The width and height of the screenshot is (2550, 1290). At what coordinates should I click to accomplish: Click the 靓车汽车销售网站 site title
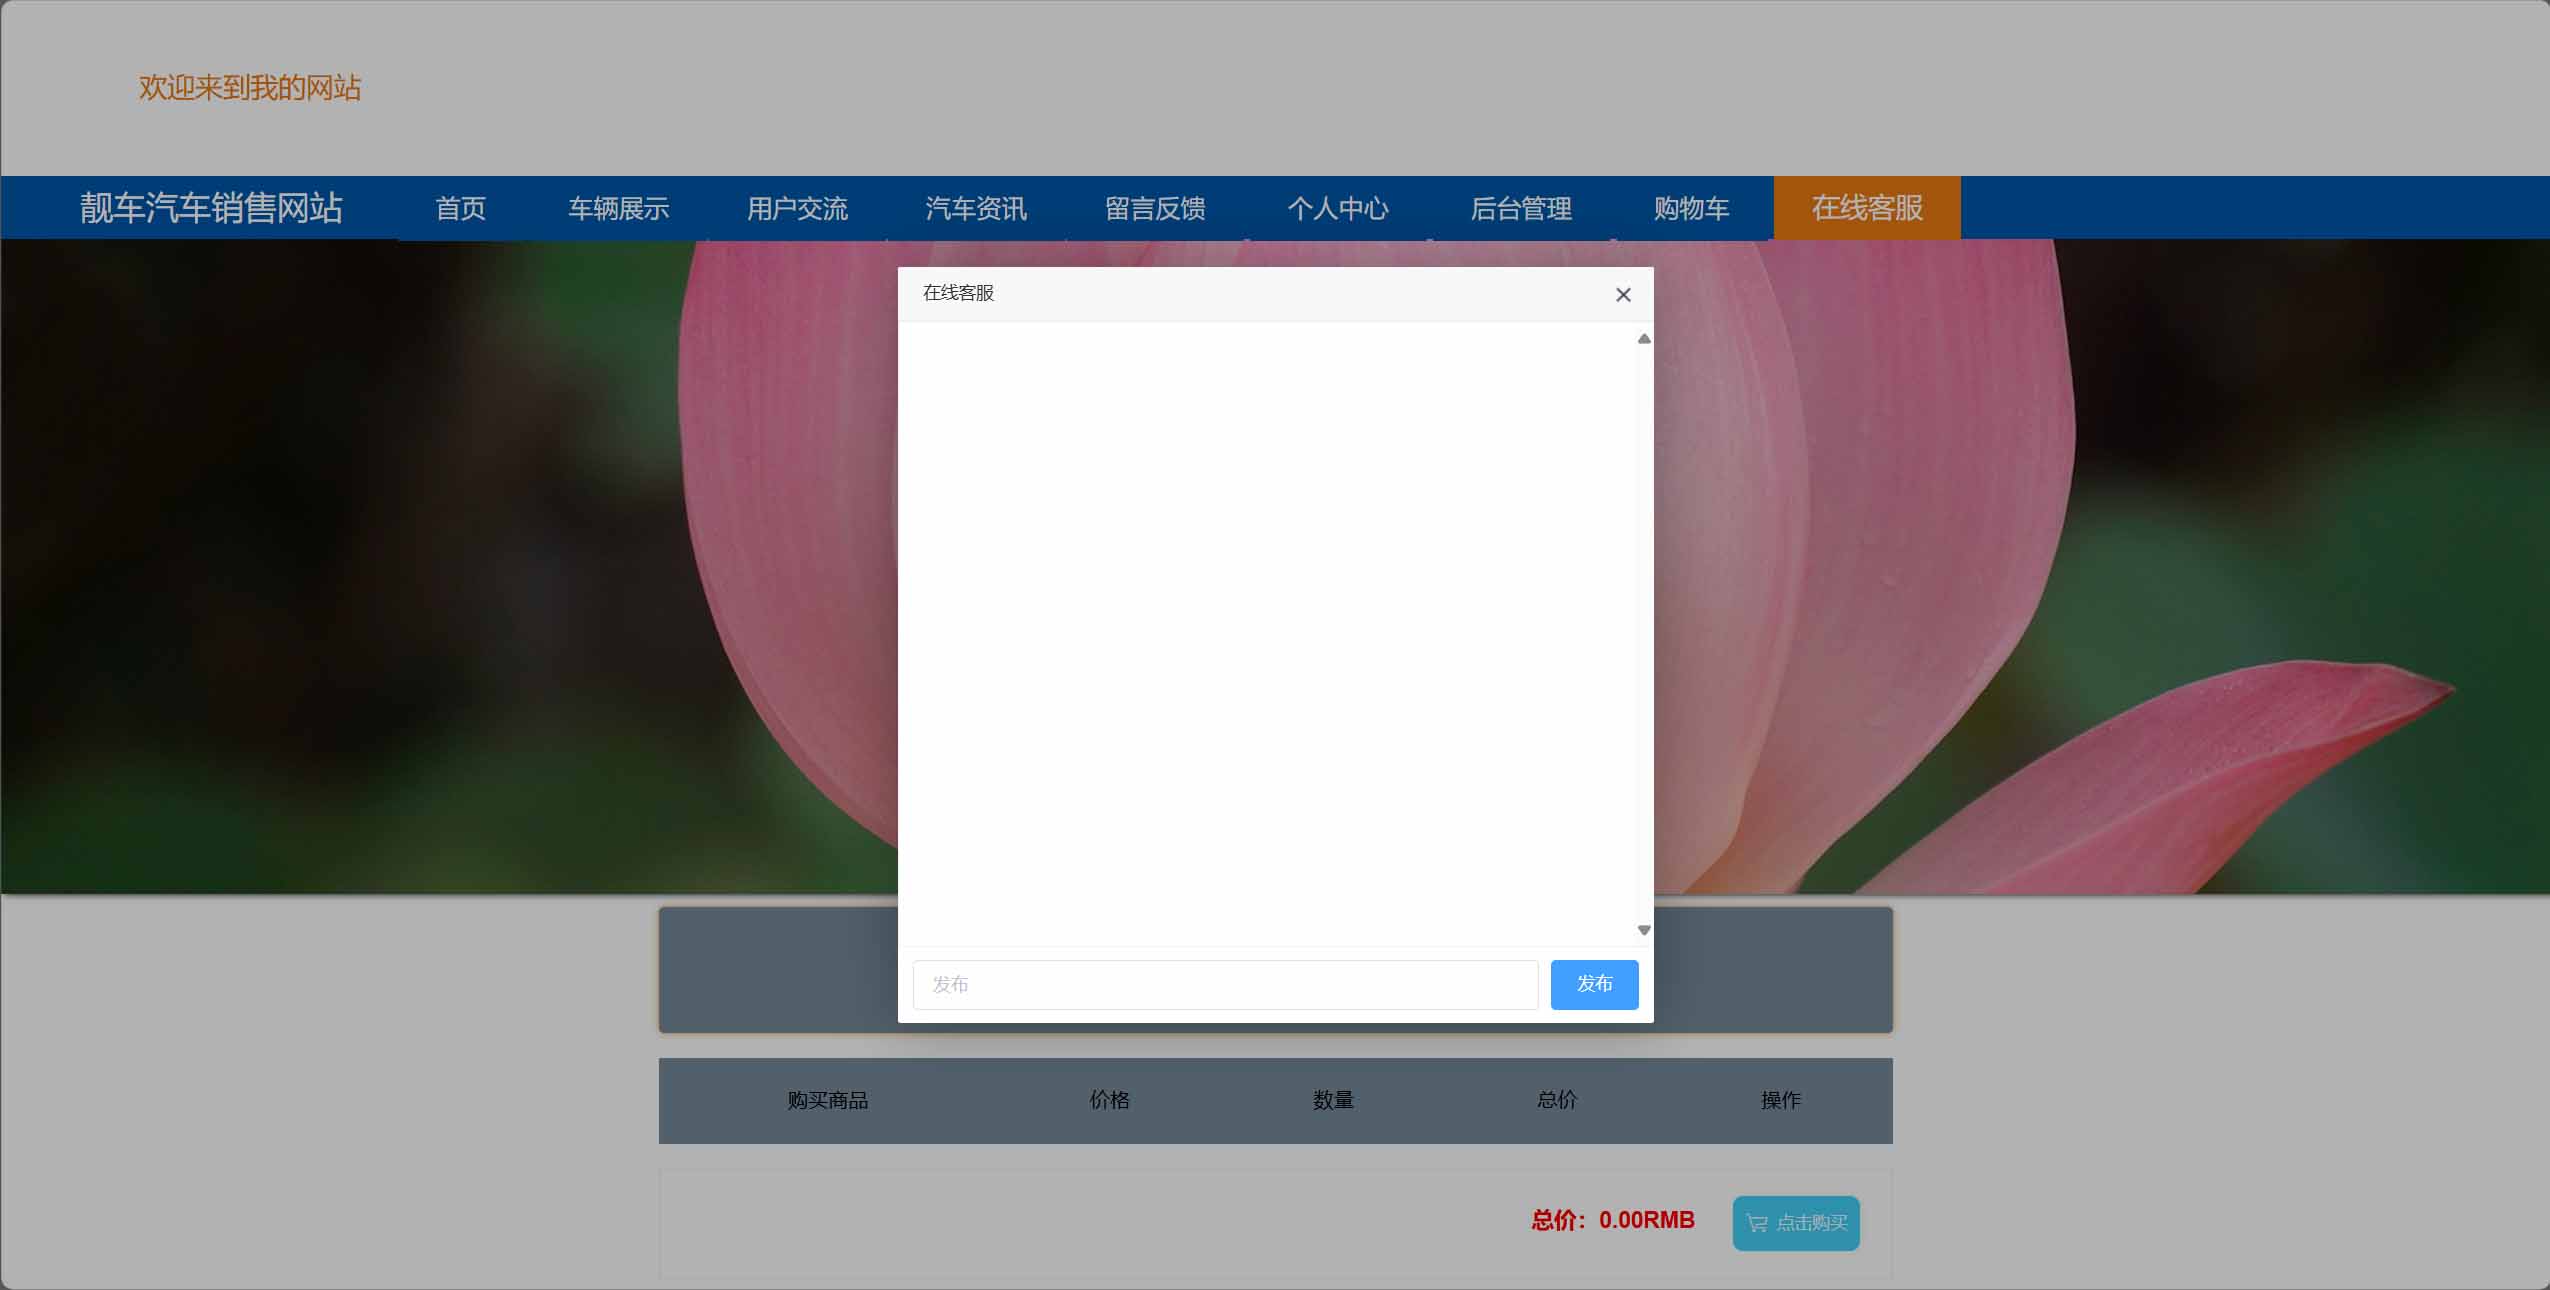[x=211, y=208]
